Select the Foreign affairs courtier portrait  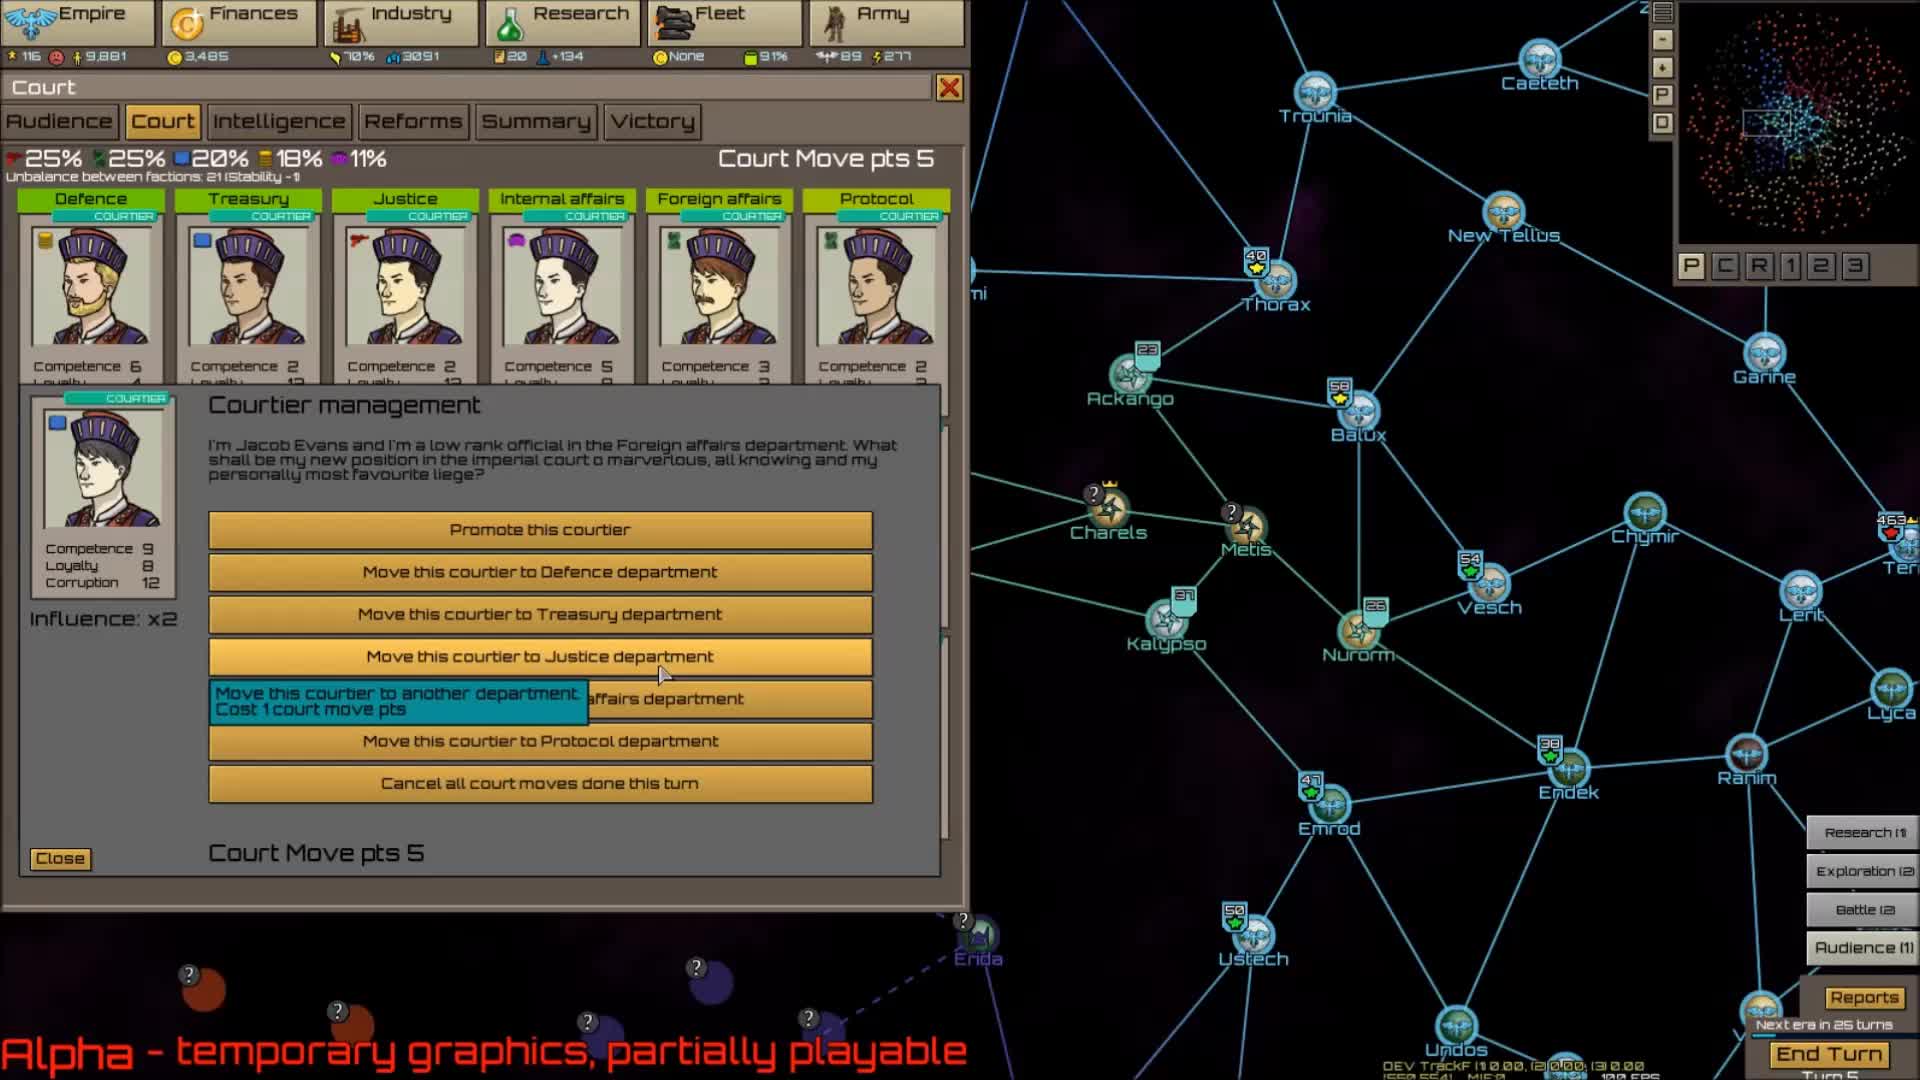719,286
